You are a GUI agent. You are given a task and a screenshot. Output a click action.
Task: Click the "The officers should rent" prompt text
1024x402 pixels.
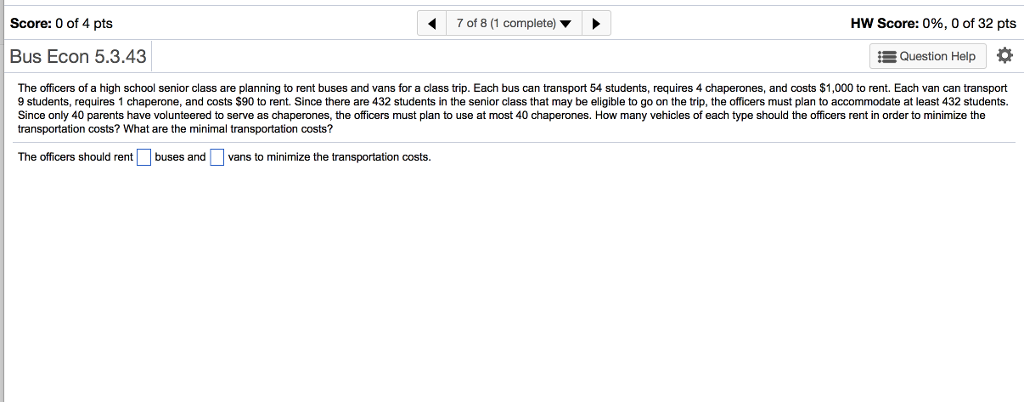tap(76, 157)
